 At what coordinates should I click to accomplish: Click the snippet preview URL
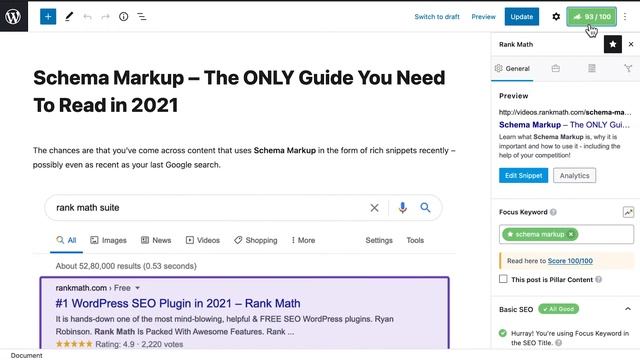[565, 112]
